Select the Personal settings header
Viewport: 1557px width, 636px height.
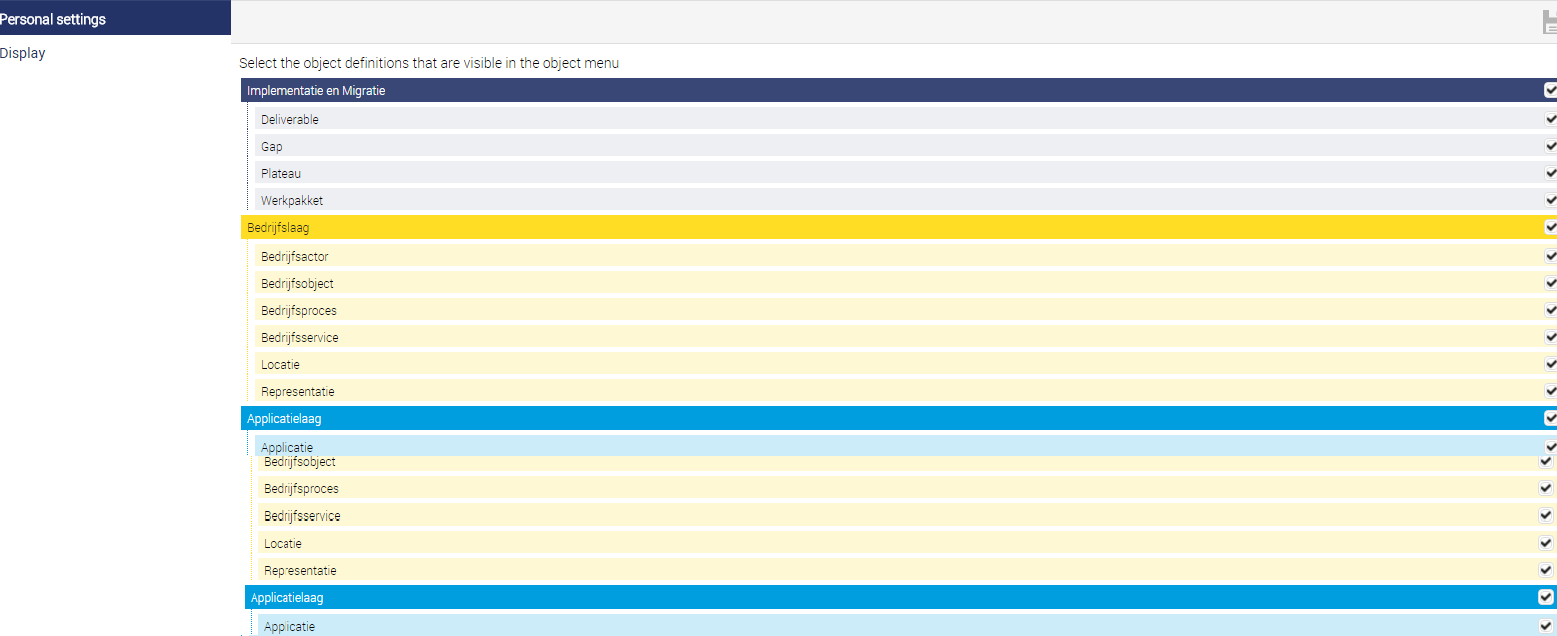pos(115,18)
